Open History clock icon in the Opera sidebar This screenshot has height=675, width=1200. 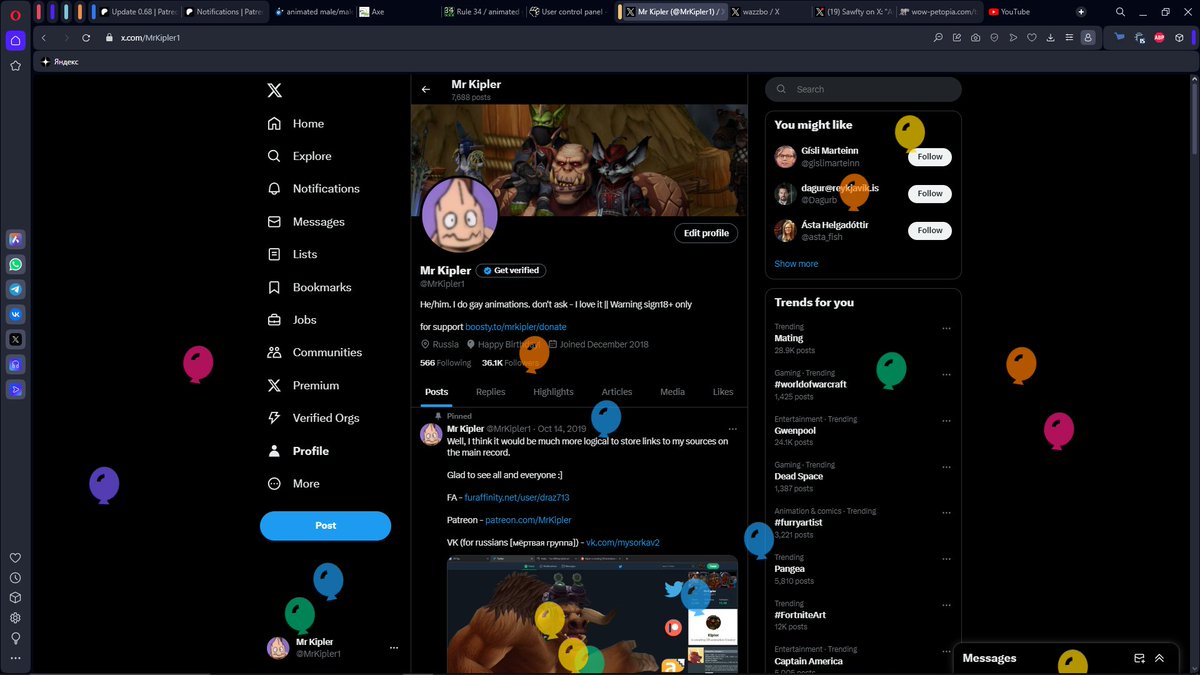(15, 578)
